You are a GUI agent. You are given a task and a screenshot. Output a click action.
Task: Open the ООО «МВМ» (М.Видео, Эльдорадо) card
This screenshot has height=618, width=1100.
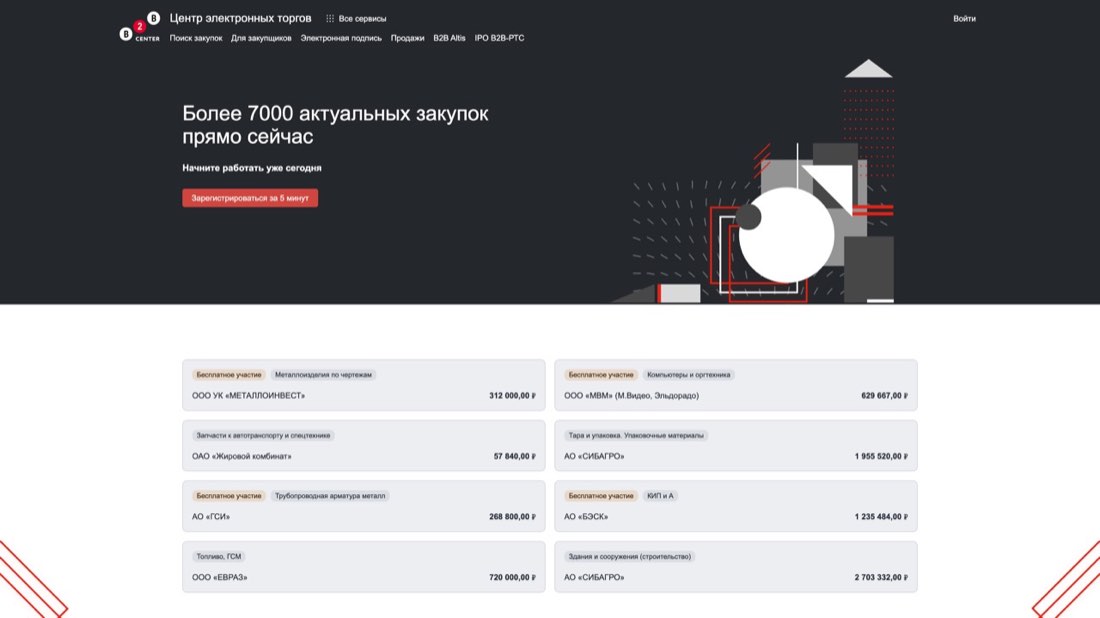coord(736,385)
